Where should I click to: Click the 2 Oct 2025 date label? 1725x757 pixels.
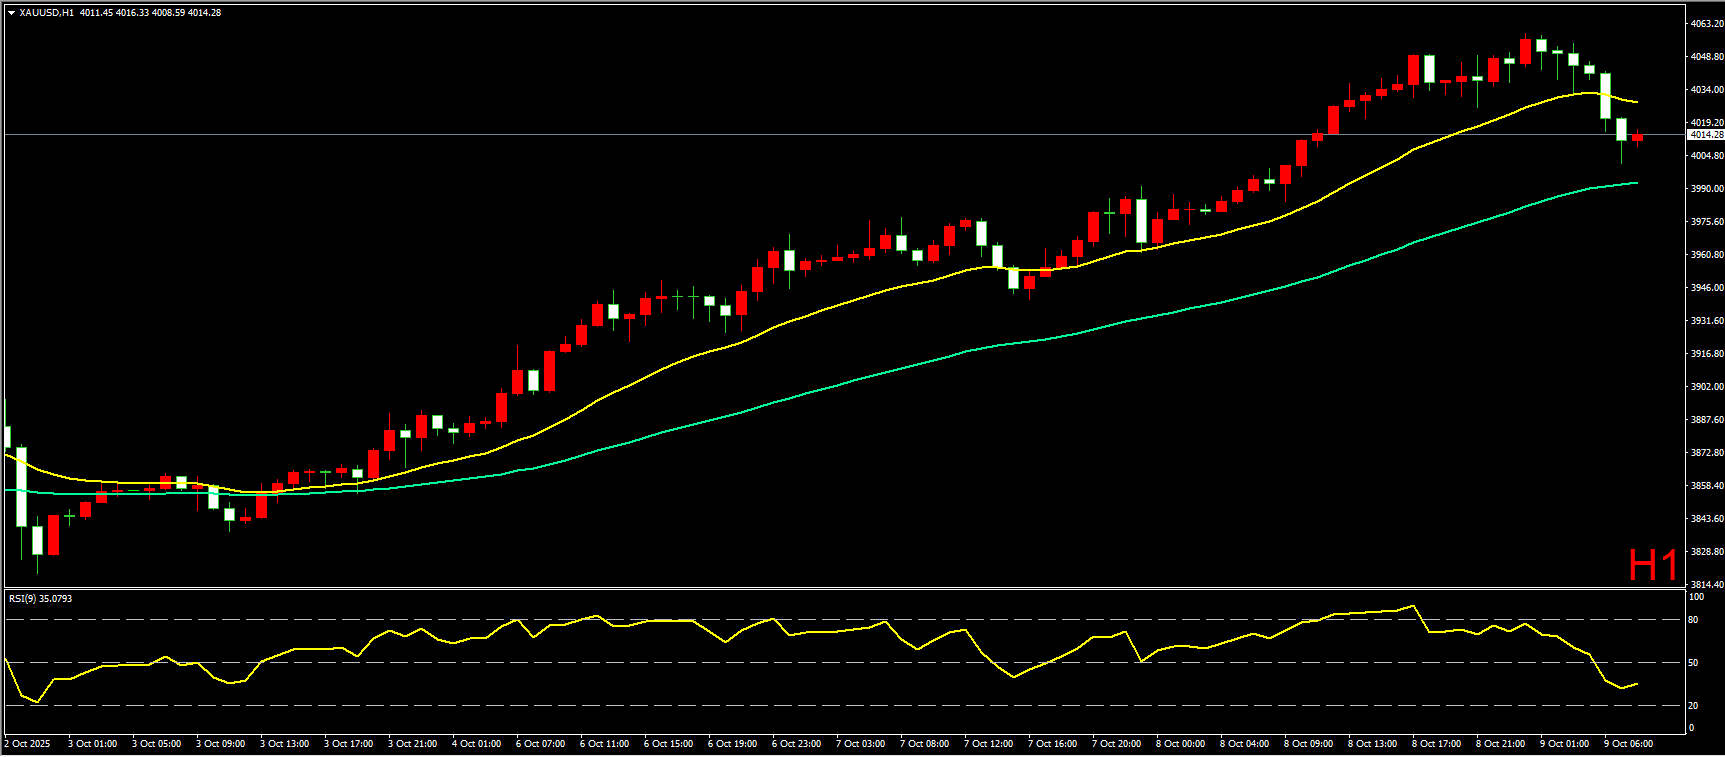[x=28, y=744]
